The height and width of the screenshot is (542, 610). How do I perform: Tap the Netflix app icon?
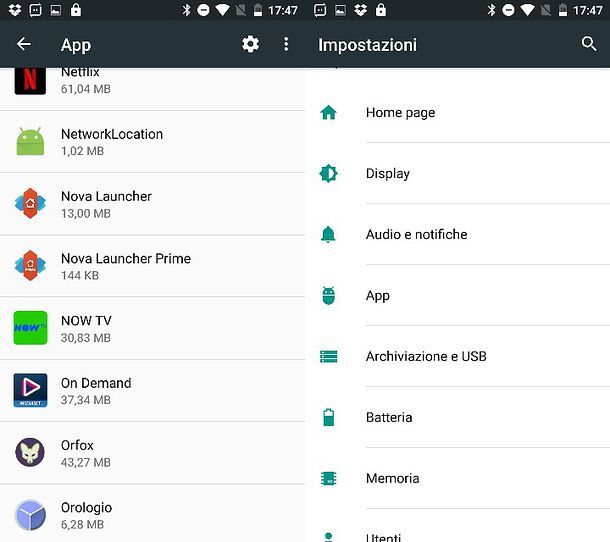click(x=30, y=81)
